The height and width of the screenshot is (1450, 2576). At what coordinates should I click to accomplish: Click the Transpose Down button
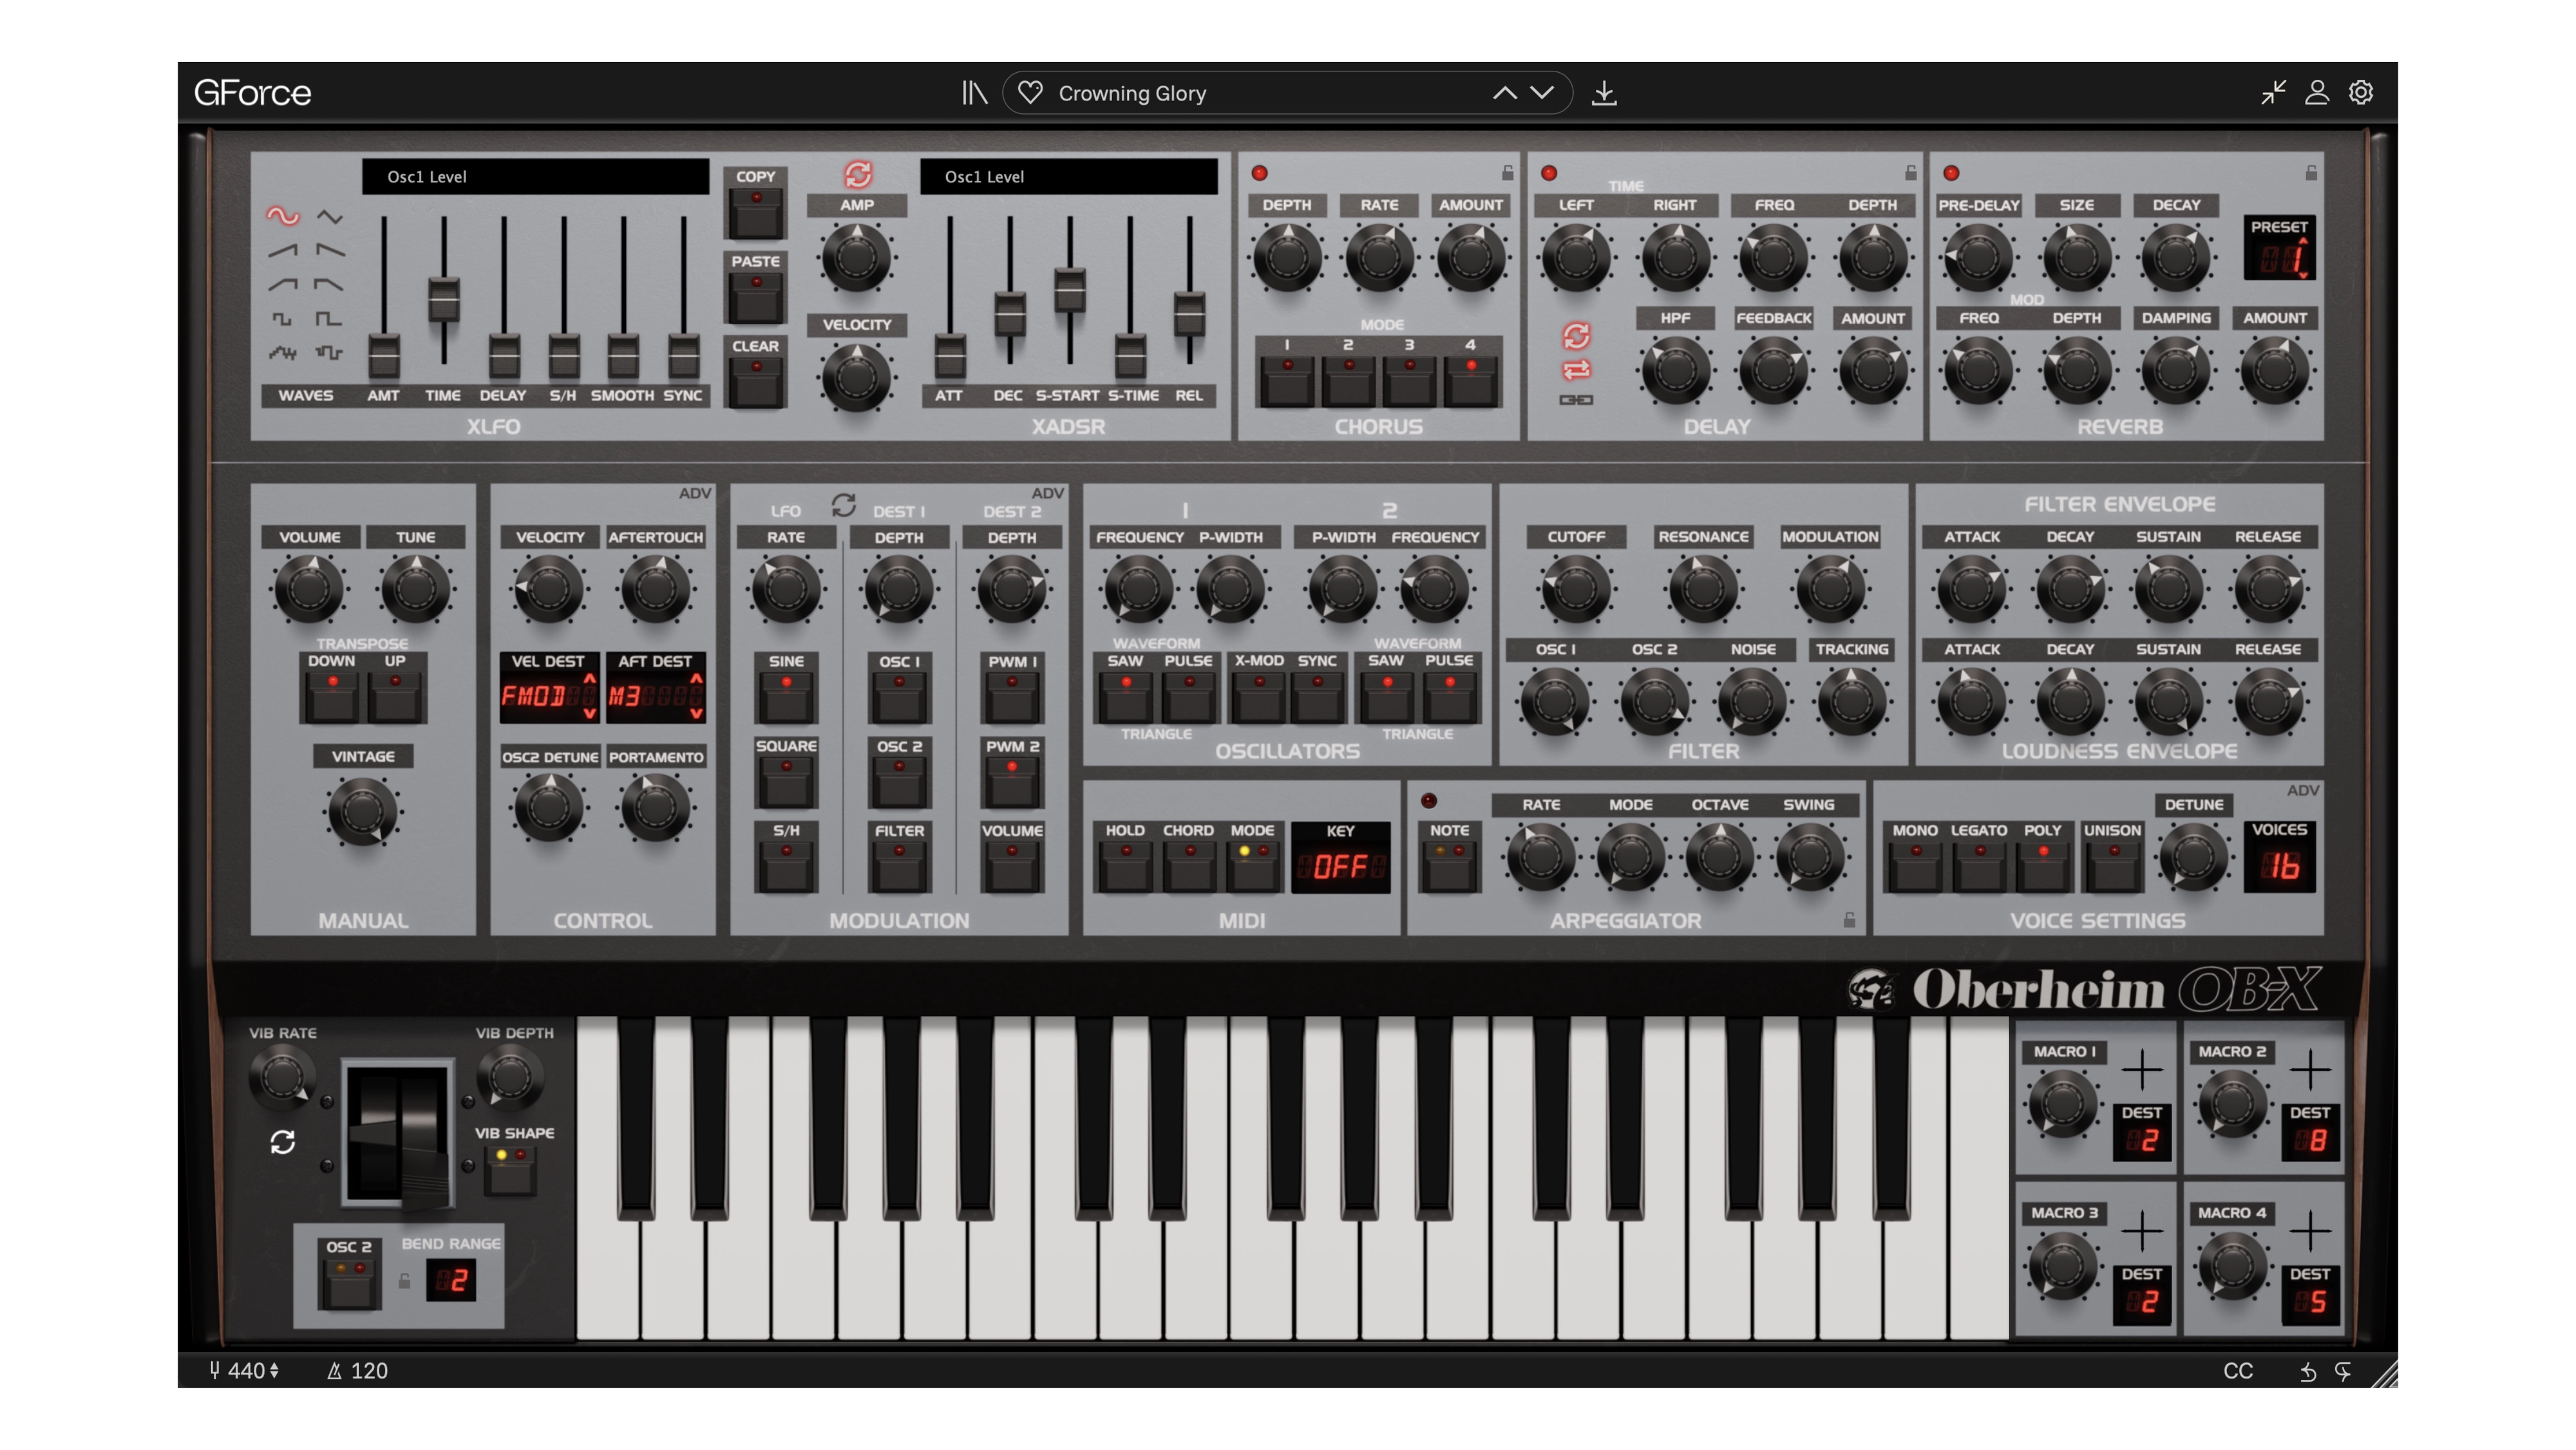click(332, 697)
